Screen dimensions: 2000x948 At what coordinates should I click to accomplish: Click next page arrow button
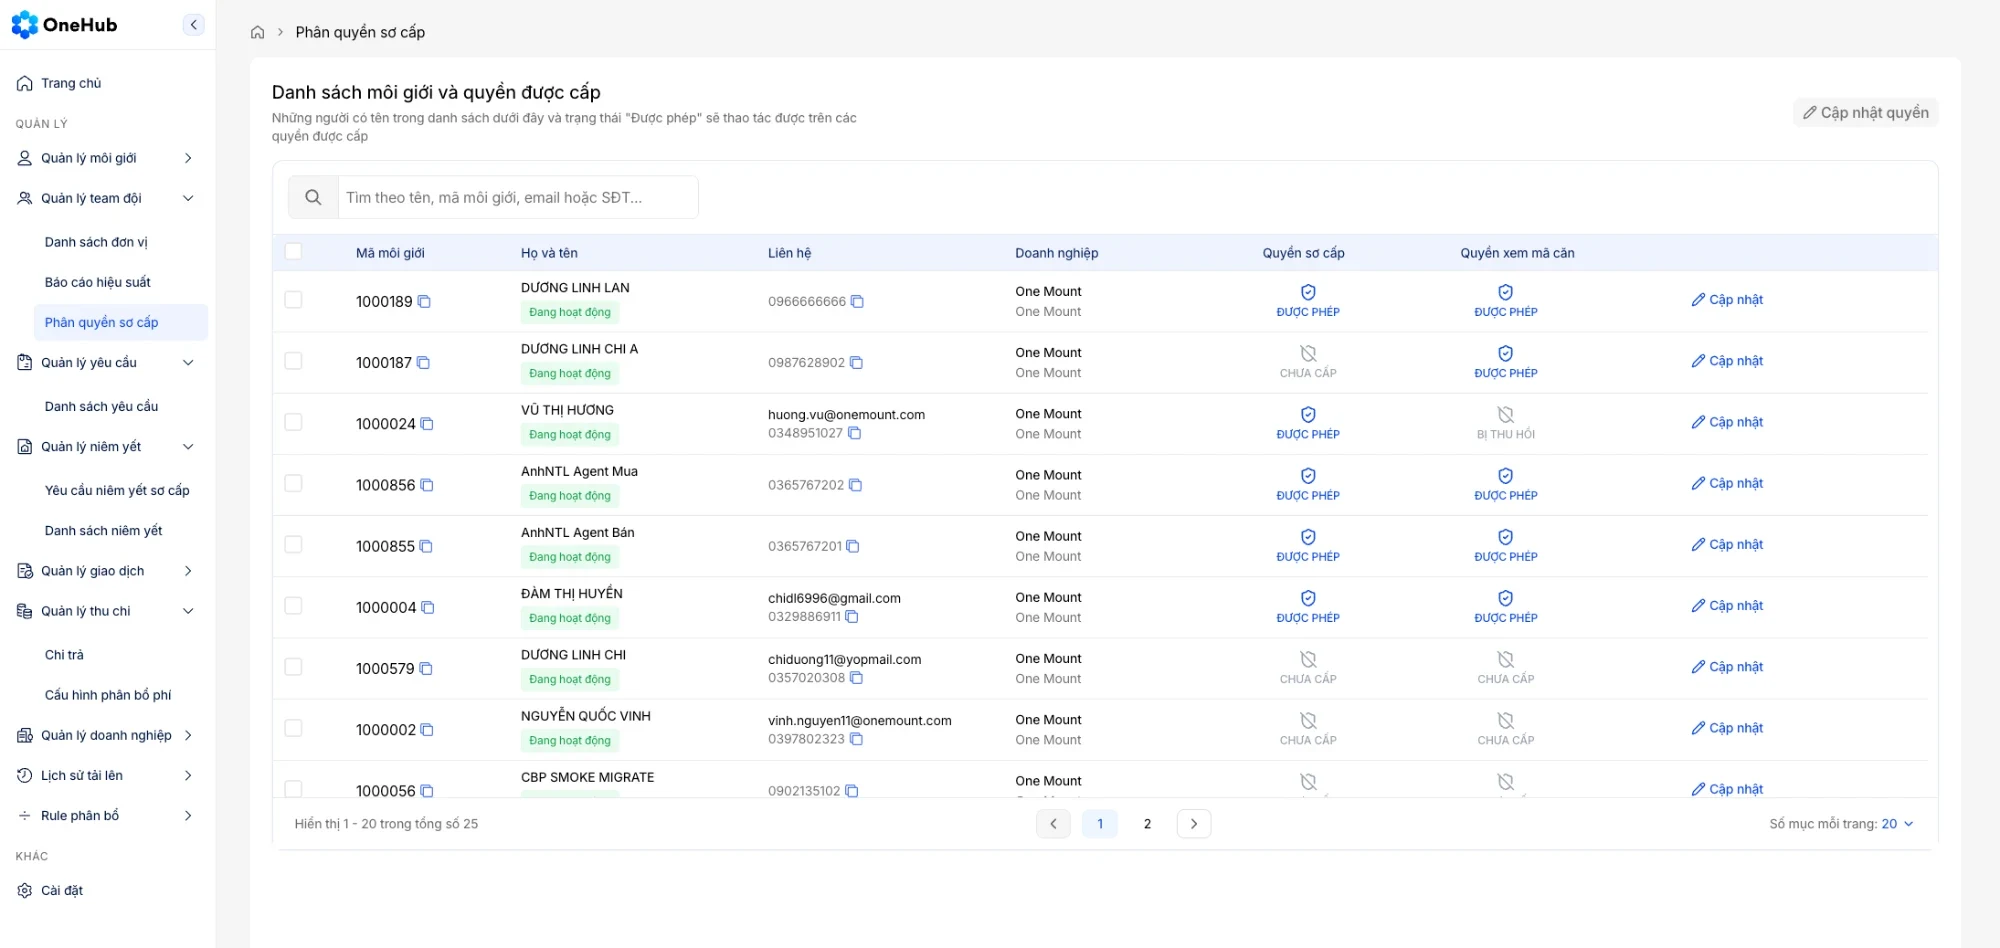click(1194, 824)
